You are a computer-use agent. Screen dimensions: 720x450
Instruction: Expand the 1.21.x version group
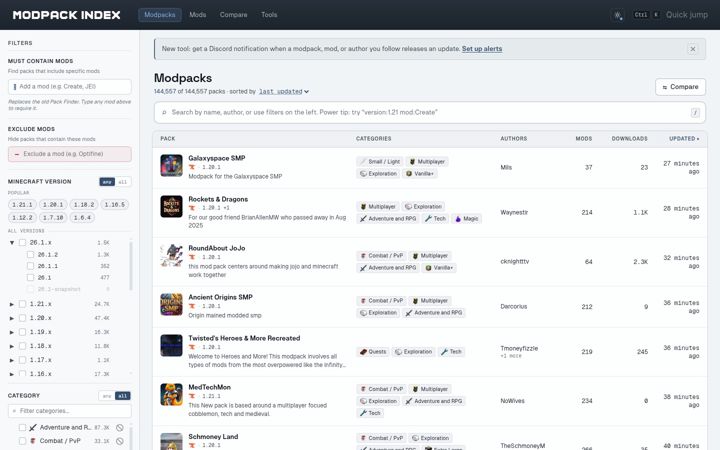pos(12,304)
